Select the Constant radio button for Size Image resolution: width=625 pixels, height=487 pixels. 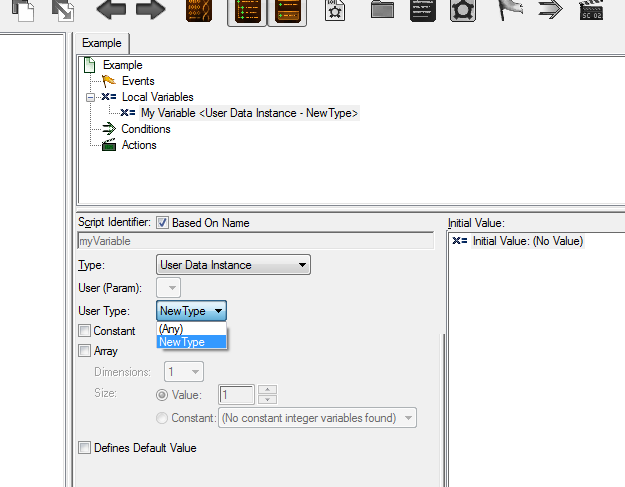pyautogui.click(x=162, y=418)
